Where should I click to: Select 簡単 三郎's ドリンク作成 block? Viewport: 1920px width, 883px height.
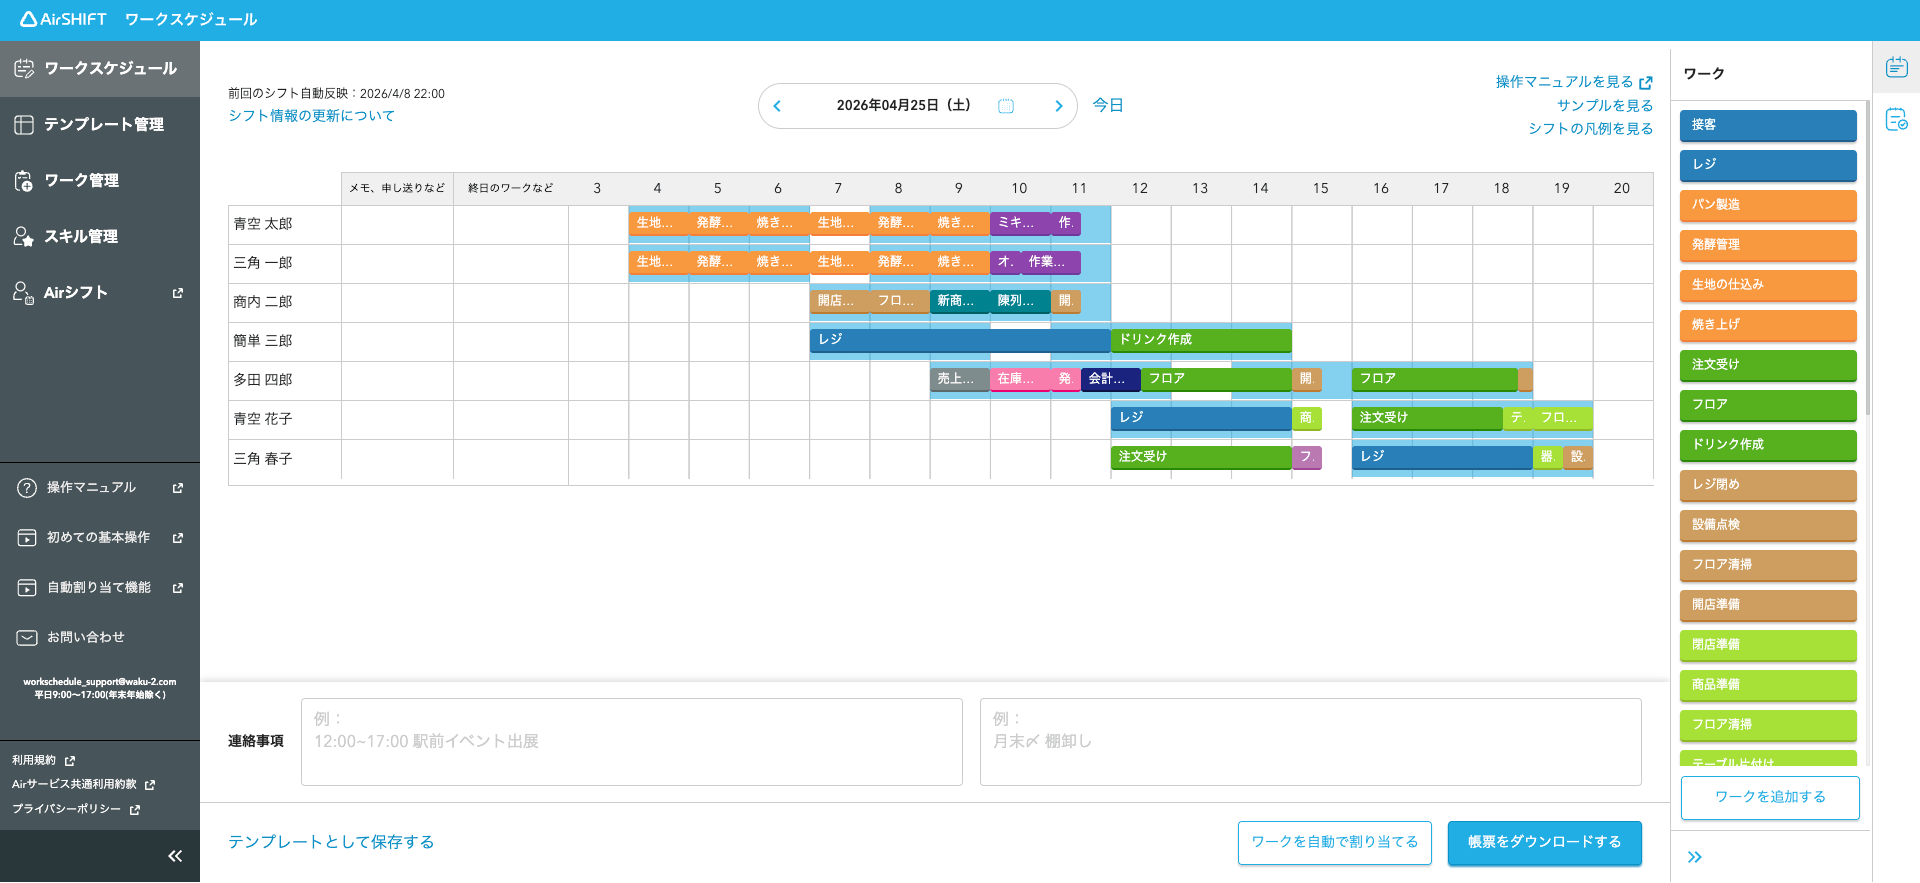1201,340
